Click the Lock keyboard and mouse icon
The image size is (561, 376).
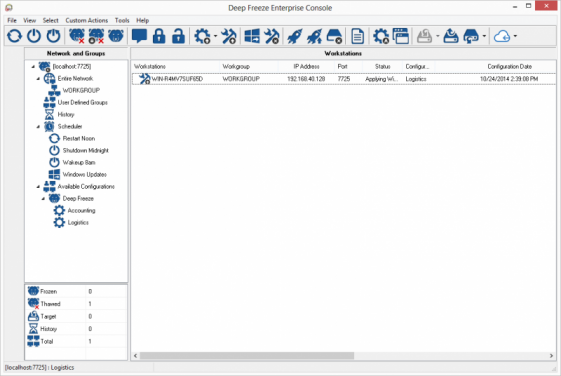[159, 36]
